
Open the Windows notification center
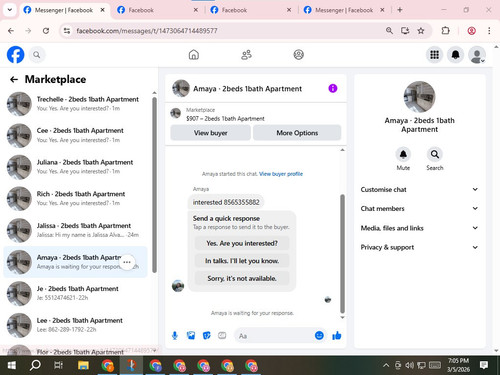[484, 365]
